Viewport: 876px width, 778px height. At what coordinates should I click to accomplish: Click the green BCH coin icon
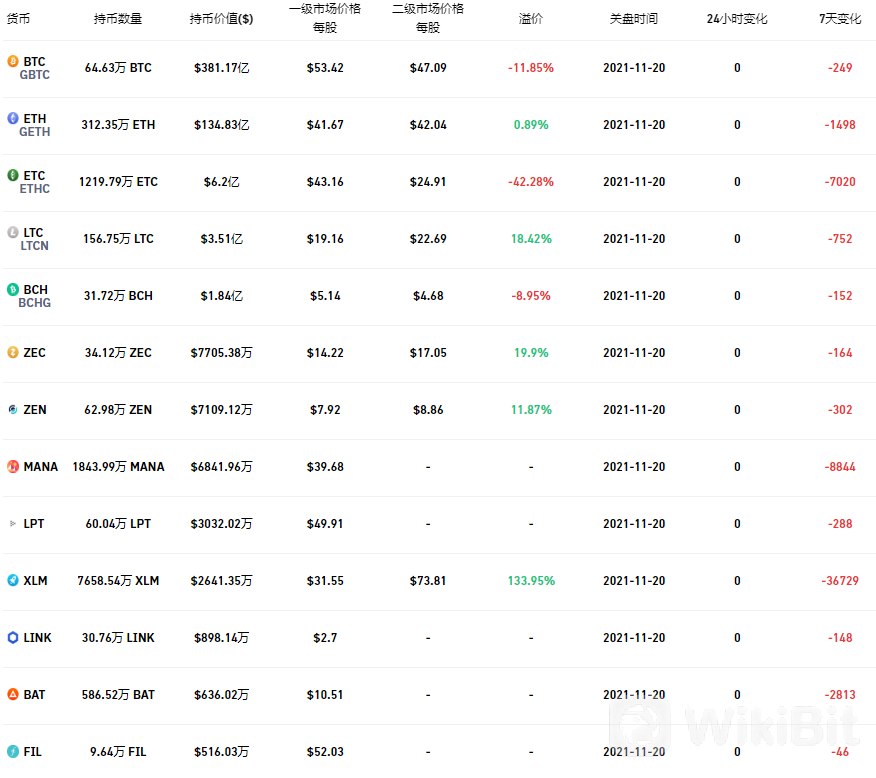(x=12, y=289)
